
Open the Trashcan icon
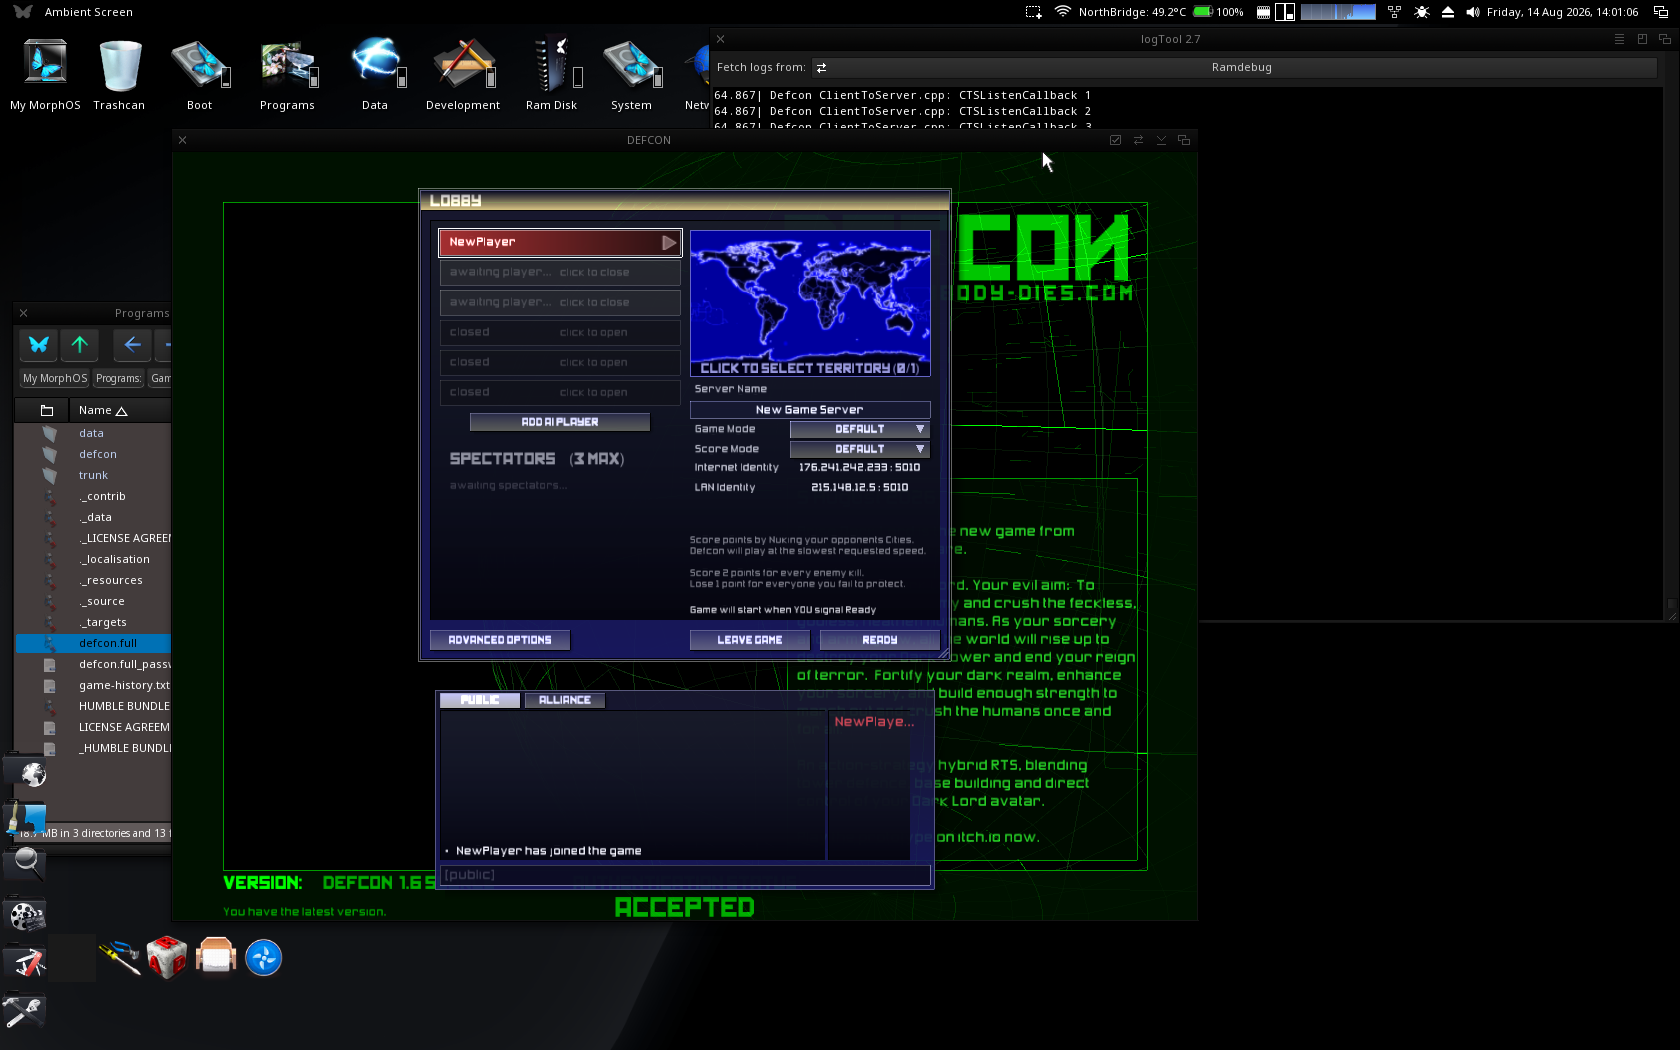point(119,75)
